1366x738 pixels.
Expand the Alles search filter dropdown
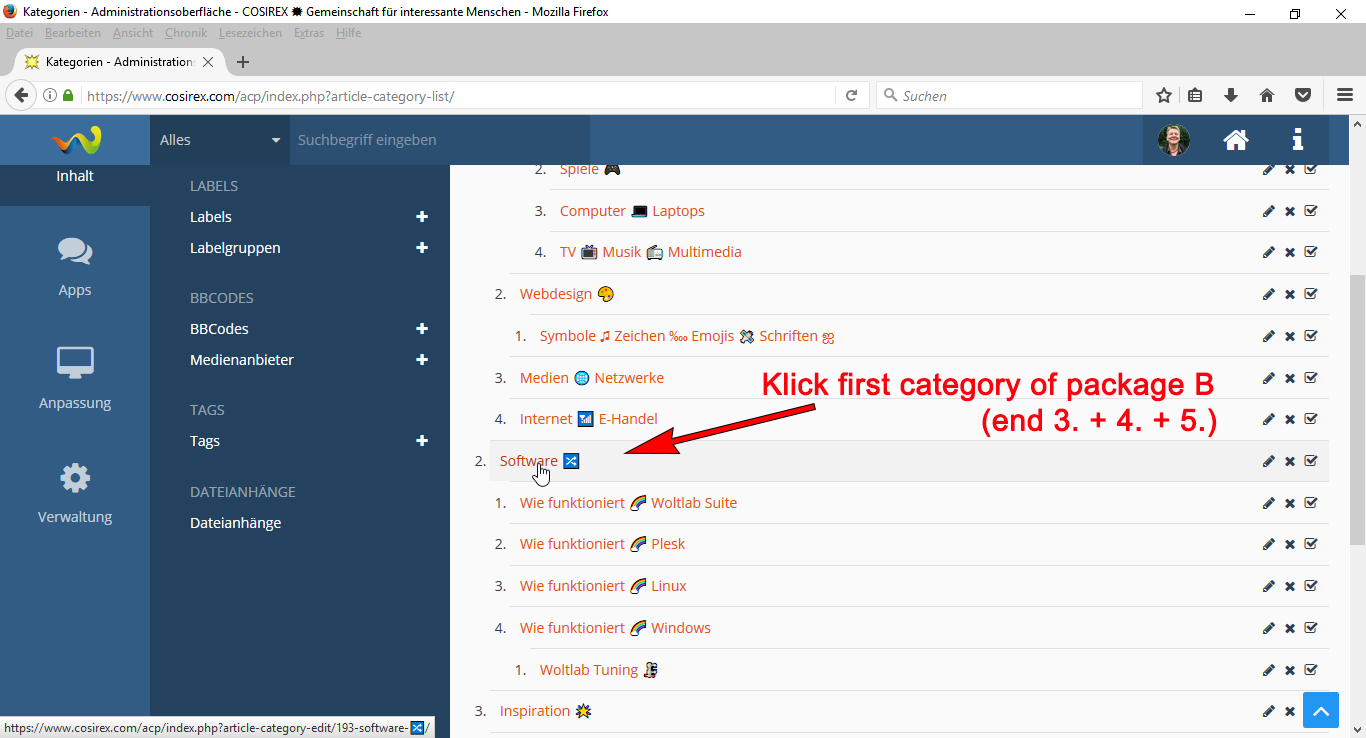coord(220,140)
